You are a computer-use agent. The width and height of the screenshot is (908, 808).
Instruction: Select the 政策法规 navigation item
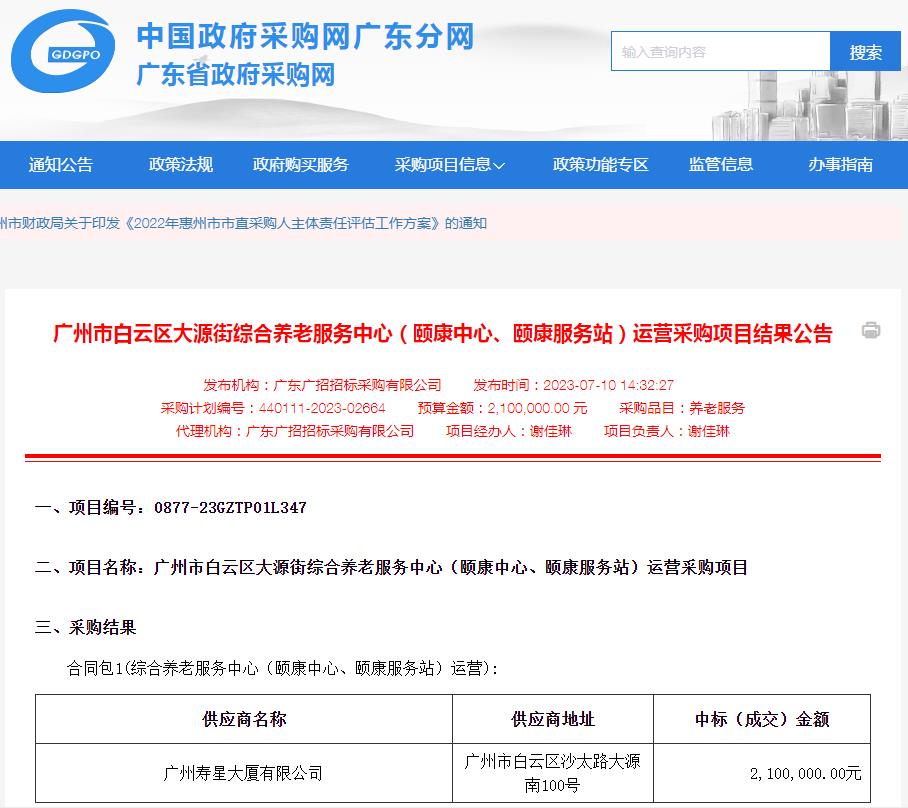[181, 165]
